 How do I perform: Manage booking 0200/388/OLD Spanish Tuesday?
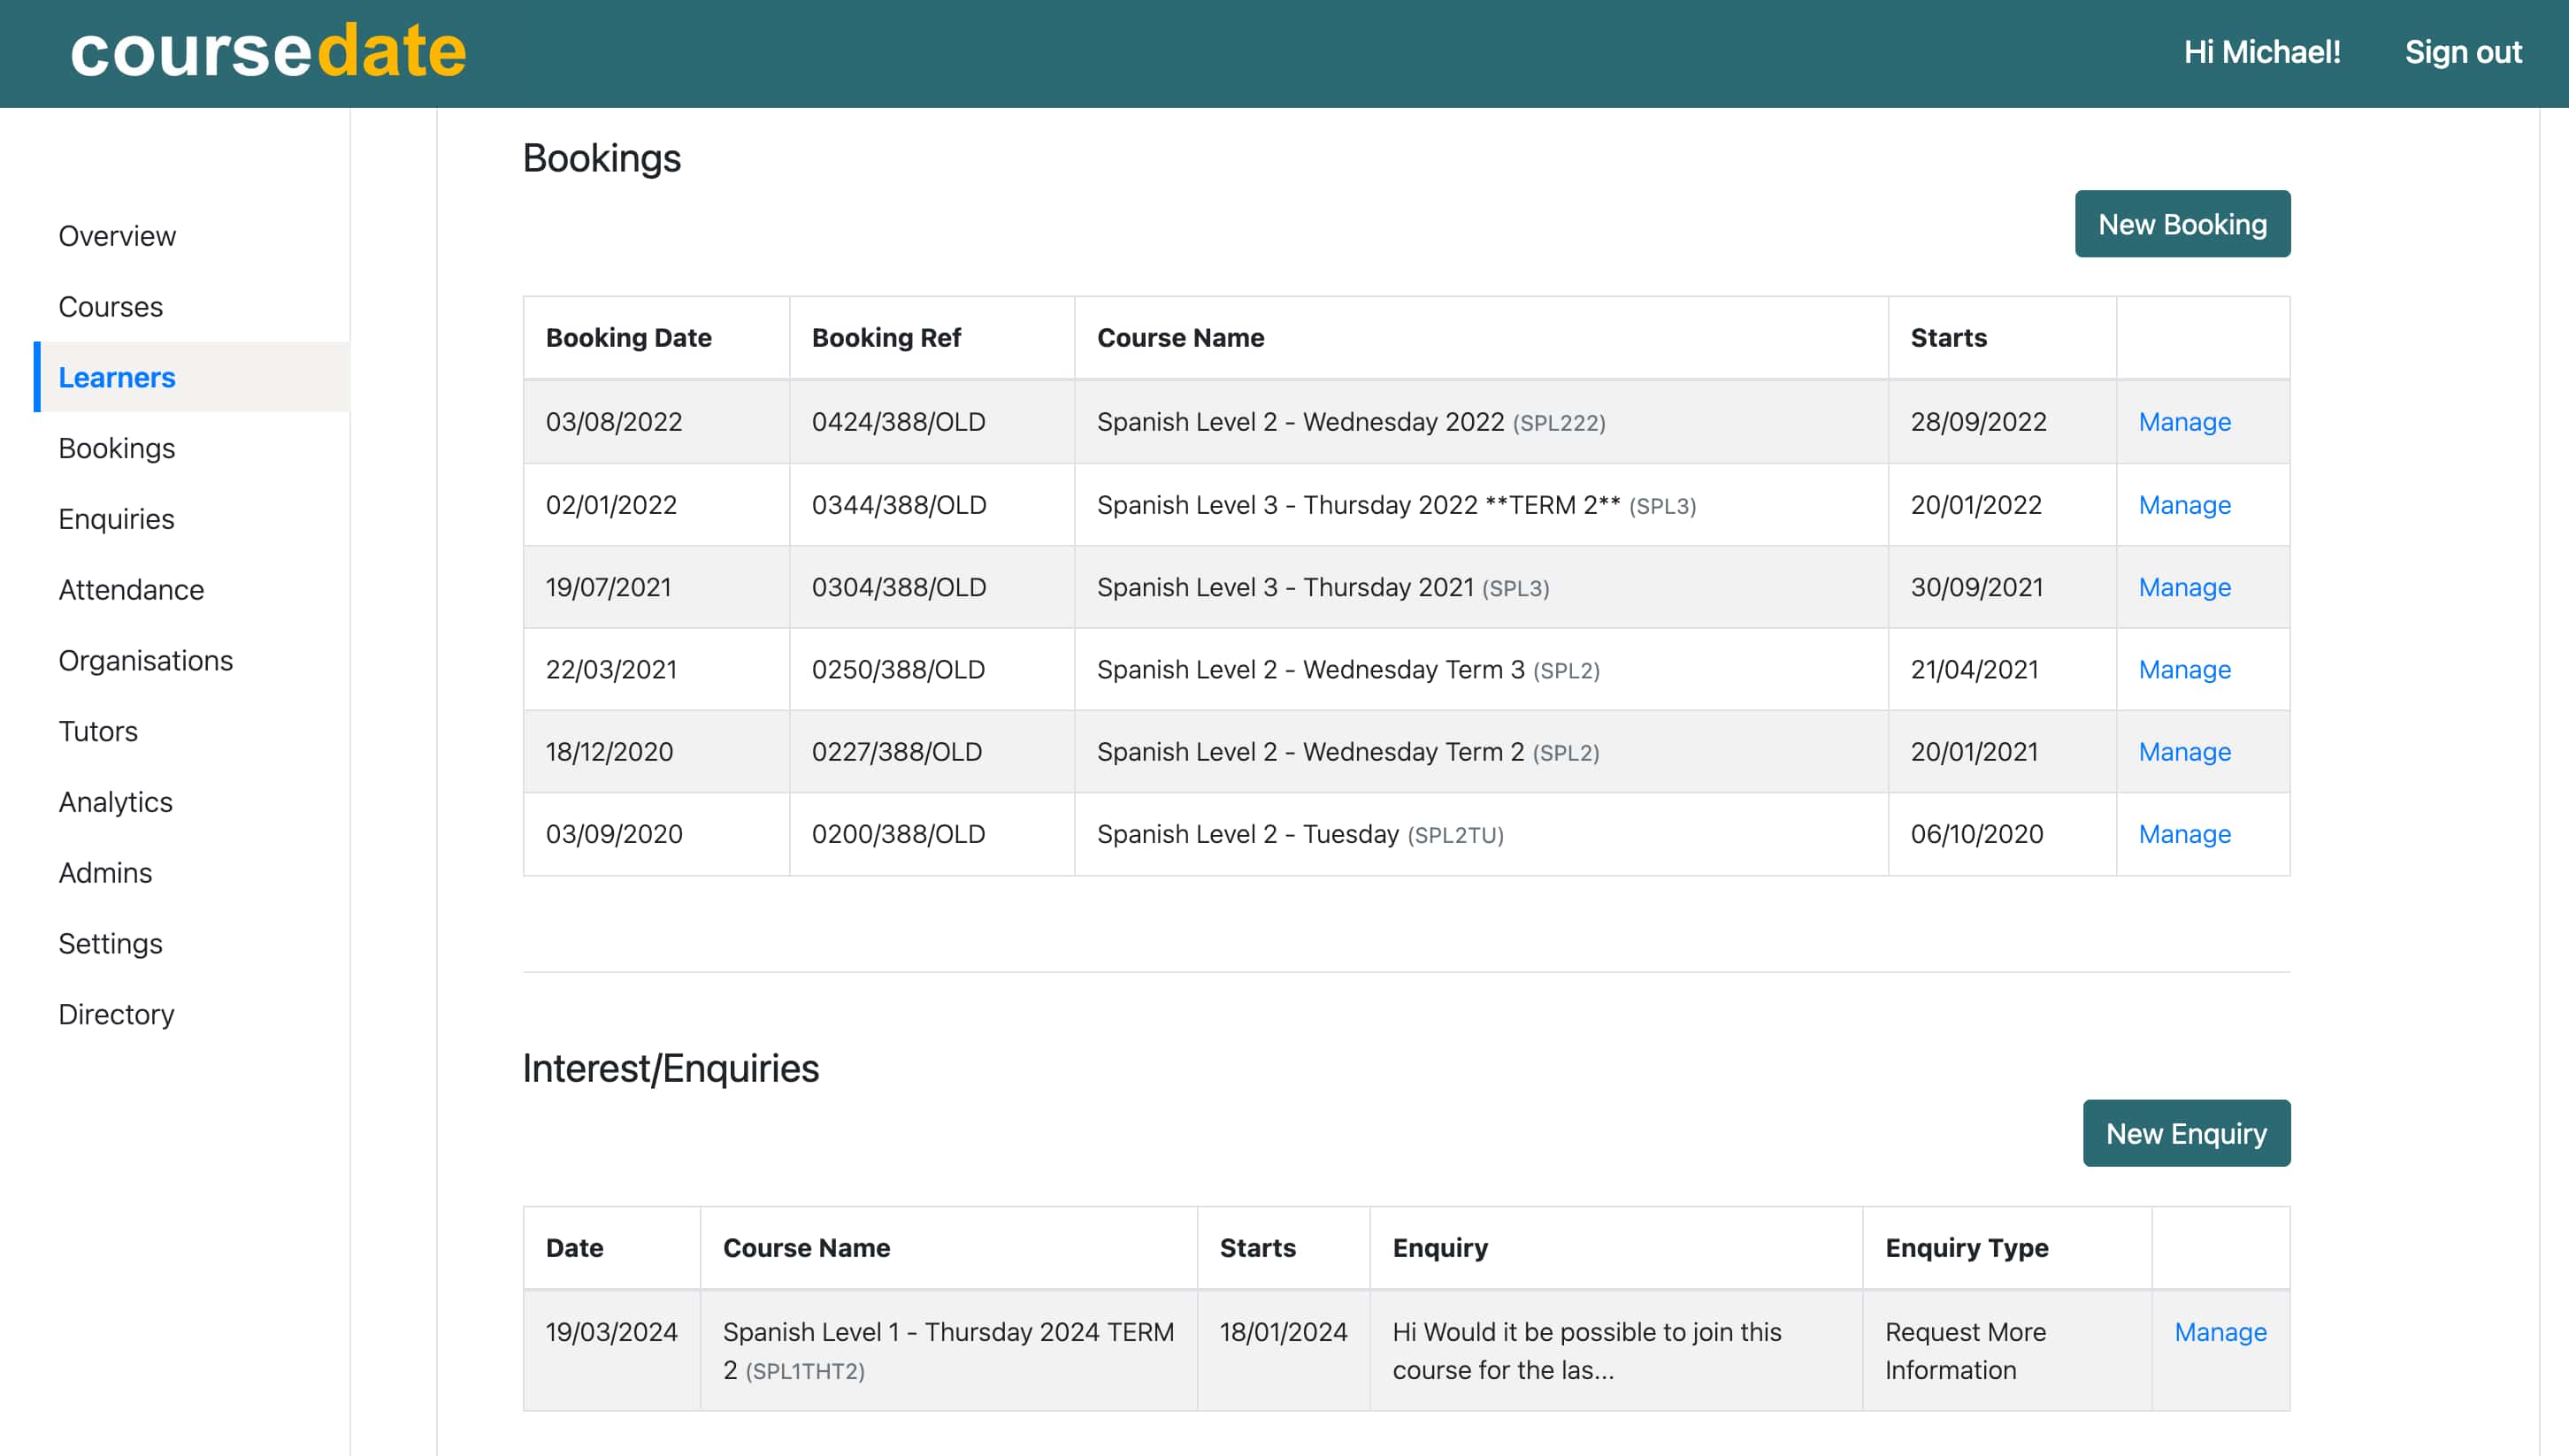[2184, 834]
